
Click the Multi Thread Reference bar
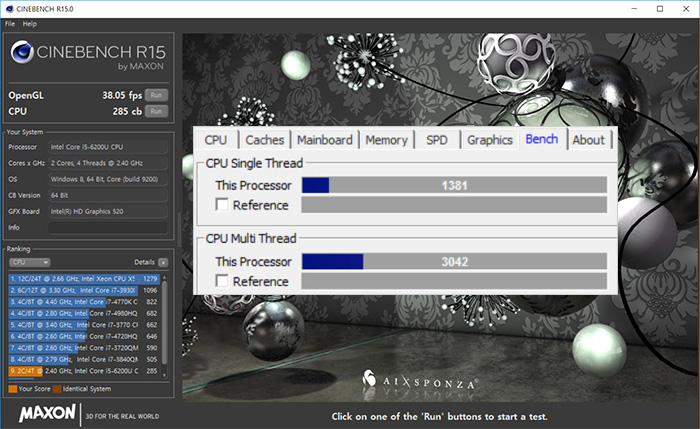click(x=454, y=281)
